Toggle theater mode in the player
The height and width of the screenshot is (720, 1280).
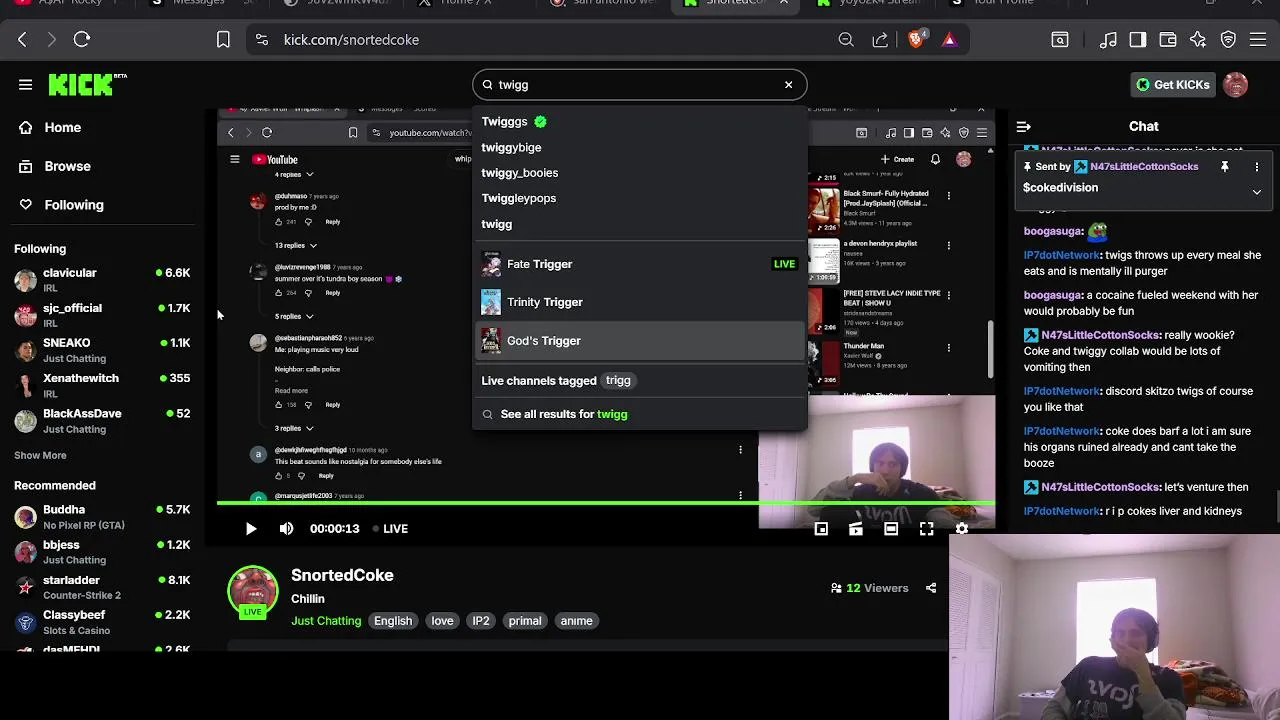pyautogui.click(x=891, y=529)
